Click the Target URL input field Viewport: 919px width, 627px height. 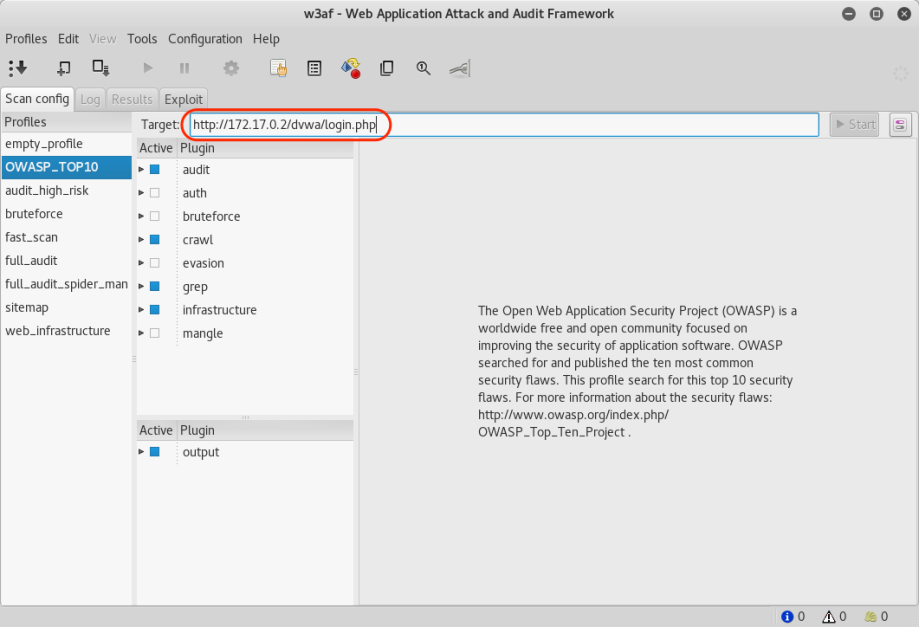504,124
